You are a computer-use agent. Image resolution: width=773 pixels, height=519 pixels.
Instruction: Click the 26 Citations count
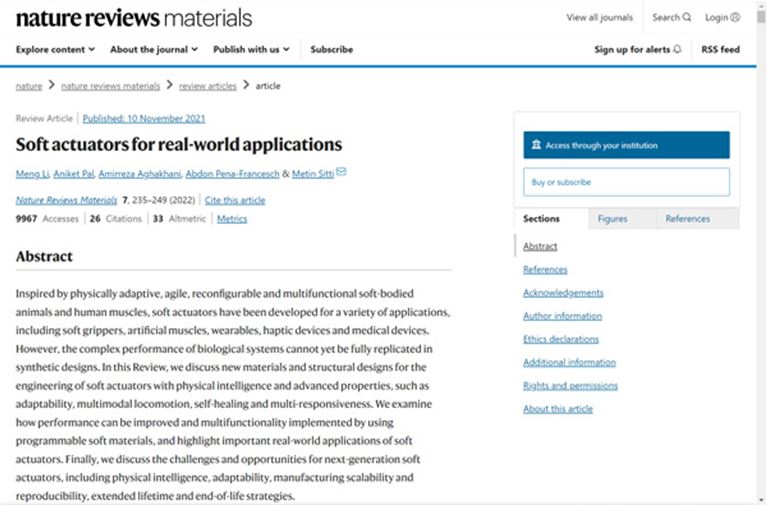click(x=115, y=219)
